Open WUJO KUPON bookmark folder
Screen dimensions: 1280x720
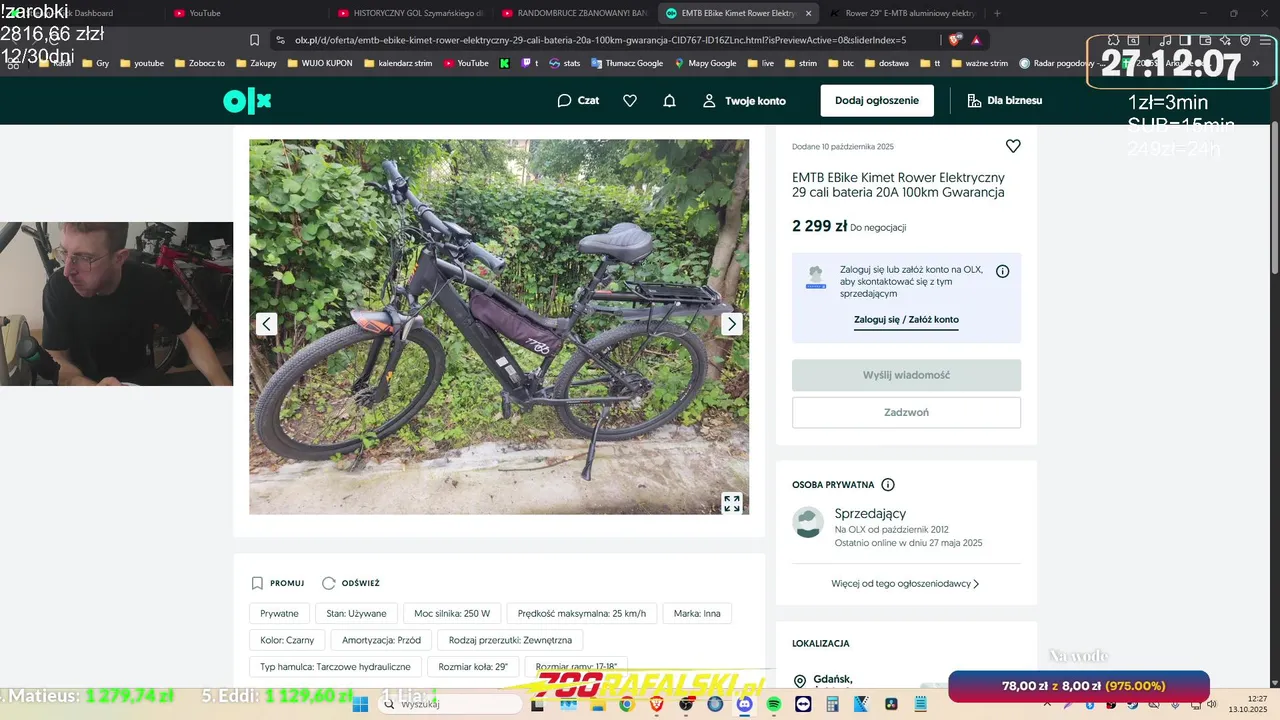tap(319, 63)
